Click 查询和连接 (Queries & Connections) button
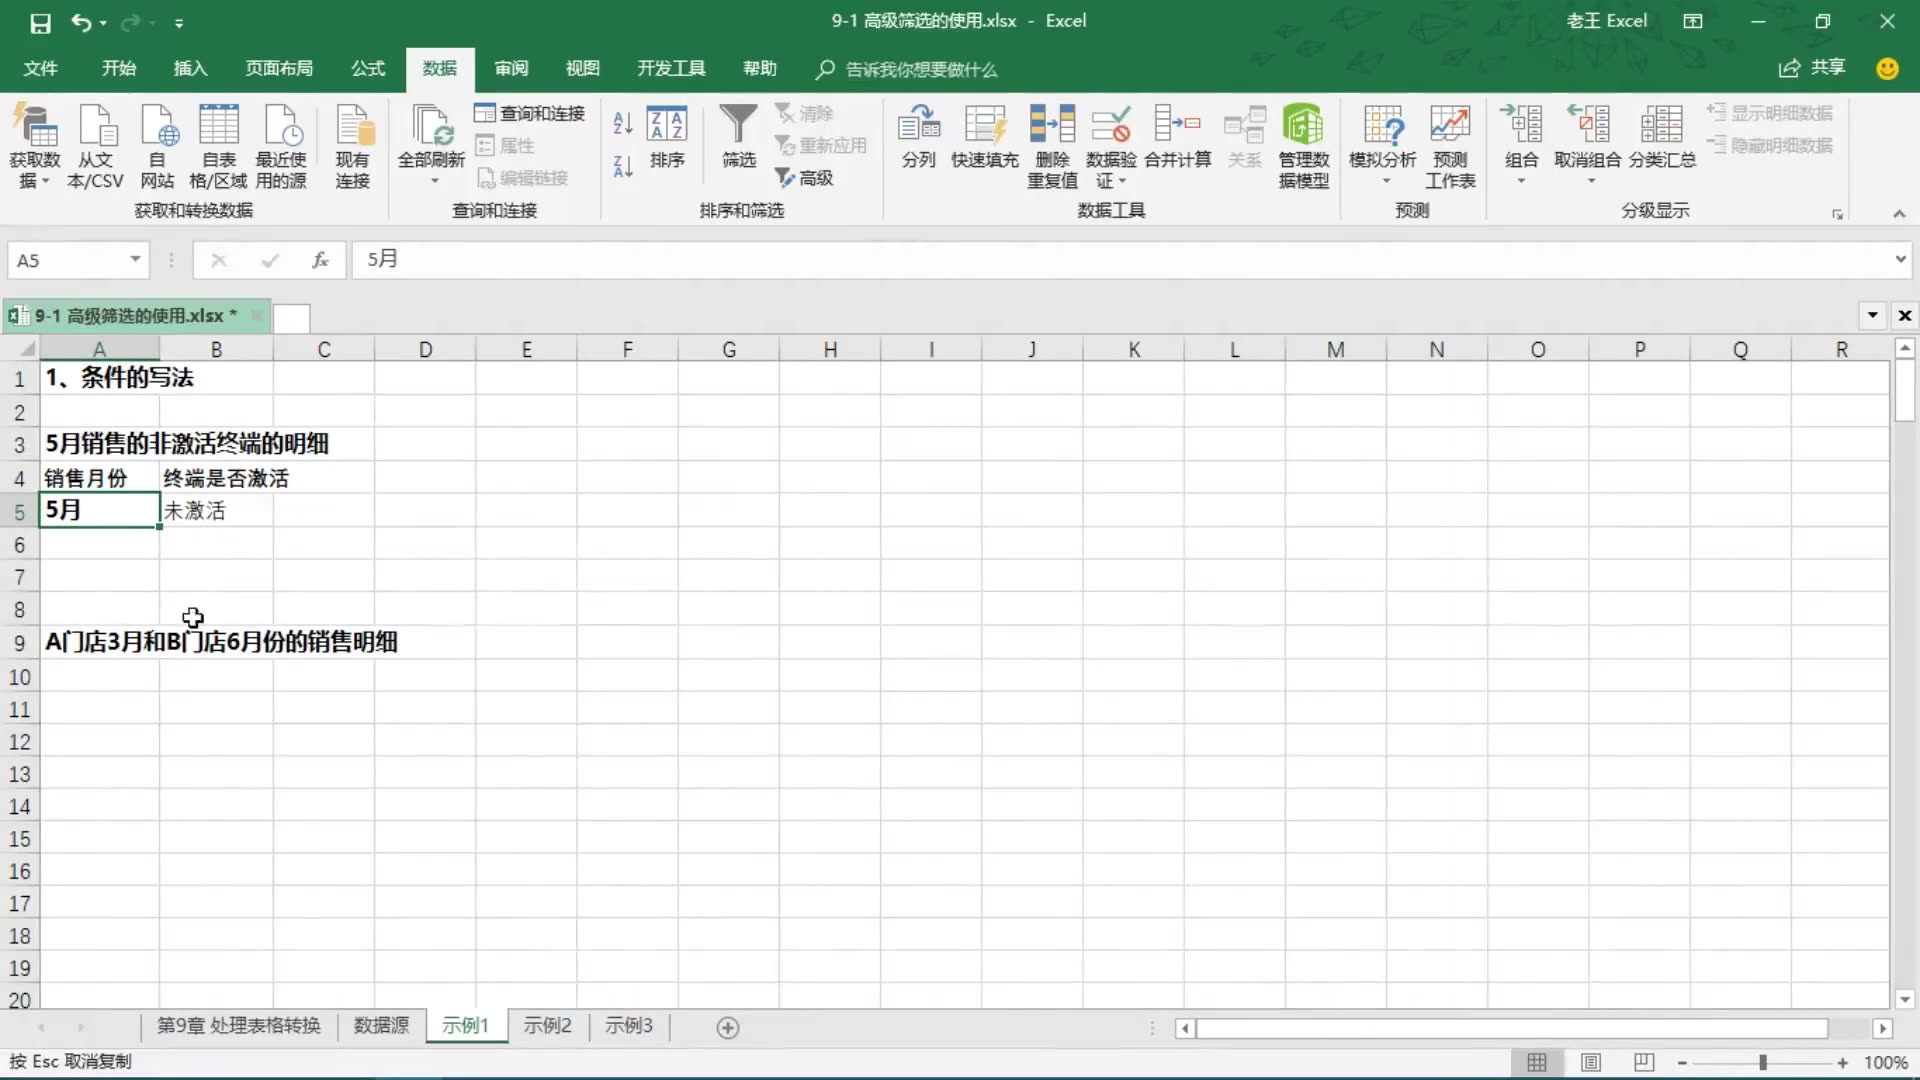This screenshot has width=1920, height=1080. pos(530,114)
